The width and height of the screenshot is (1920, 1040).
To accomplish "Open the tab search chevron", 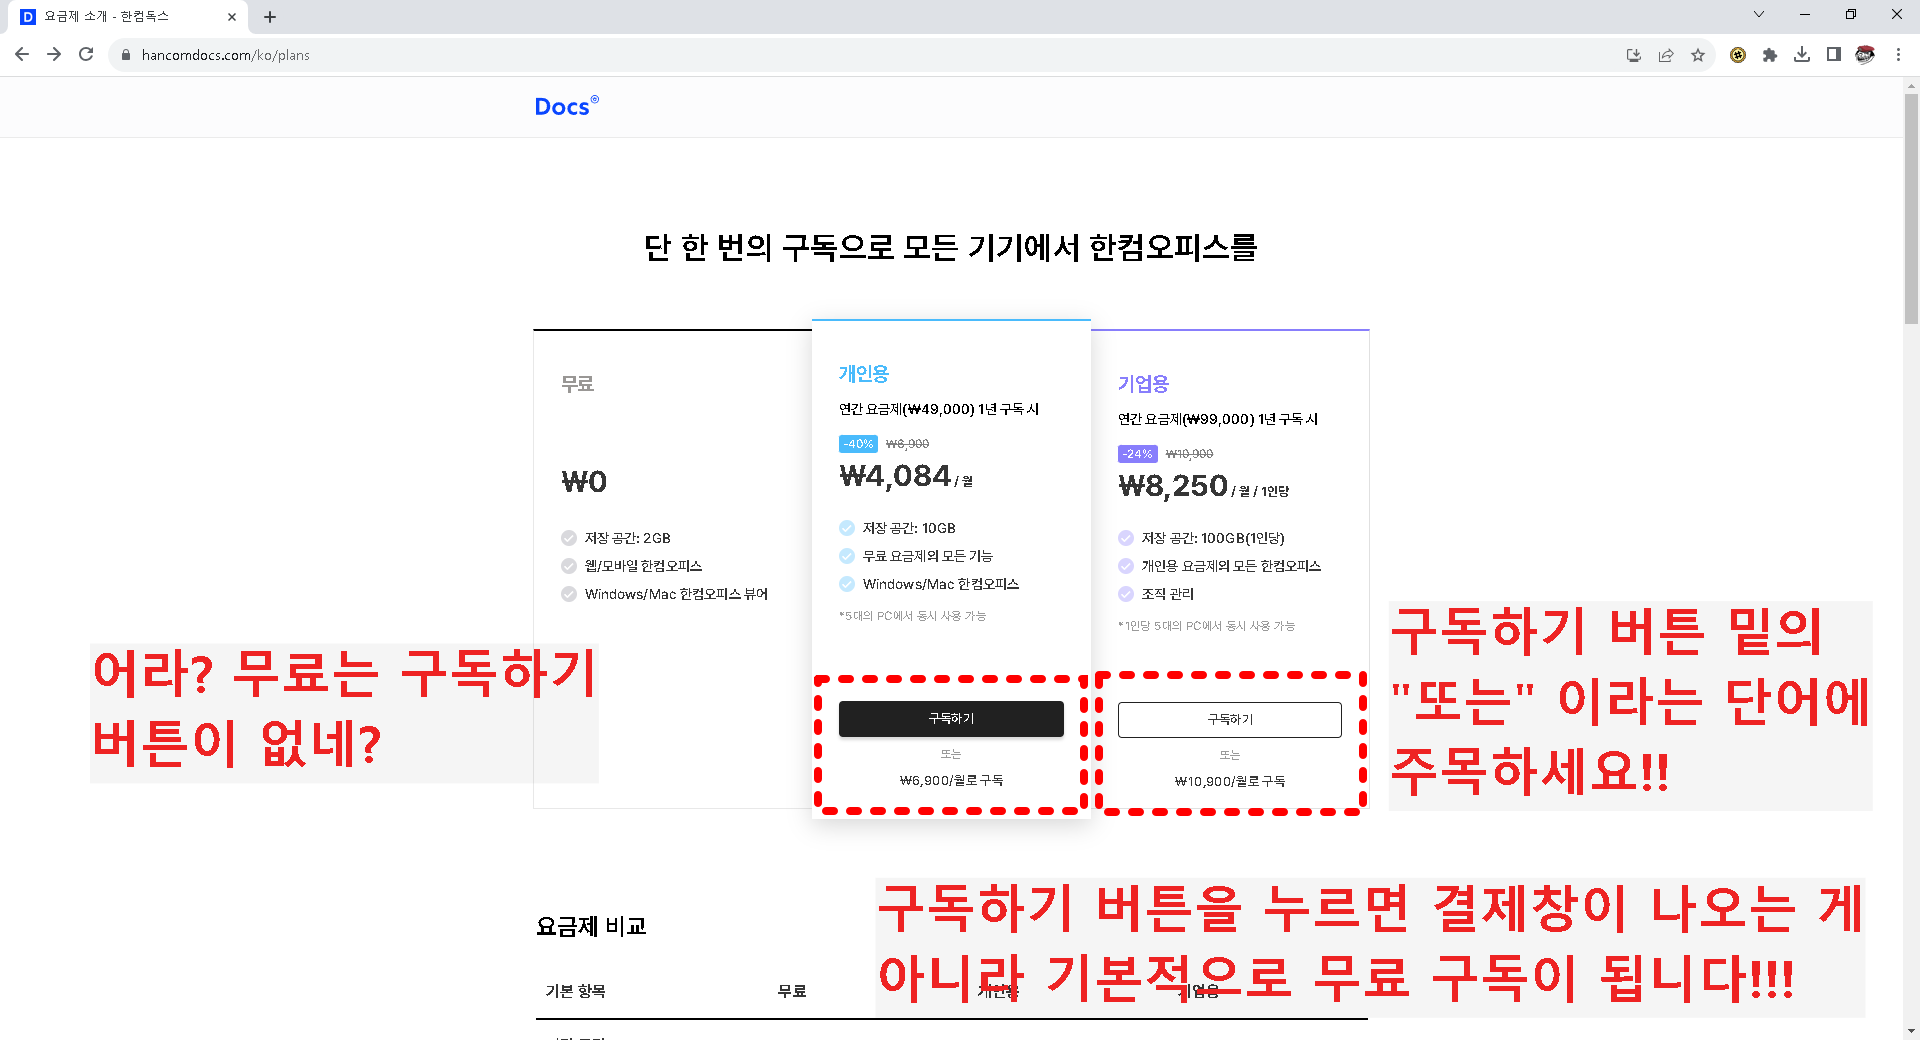I will [x=1758, y=15].
